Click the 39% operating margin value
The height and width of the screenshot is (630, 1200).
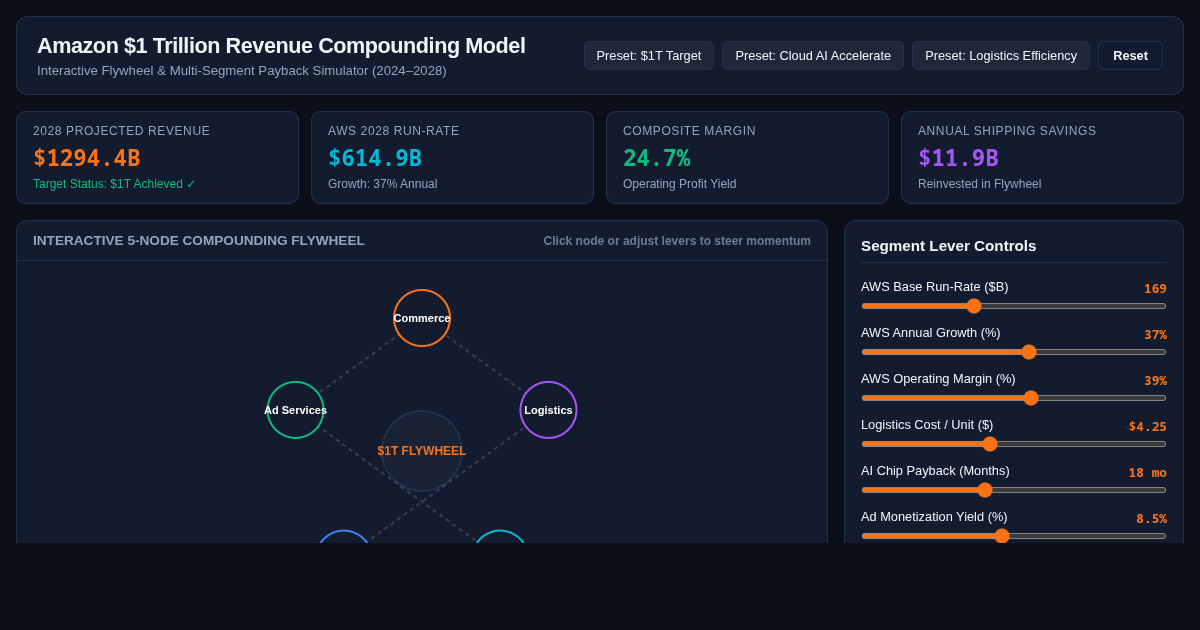(x=1155, y=381)
